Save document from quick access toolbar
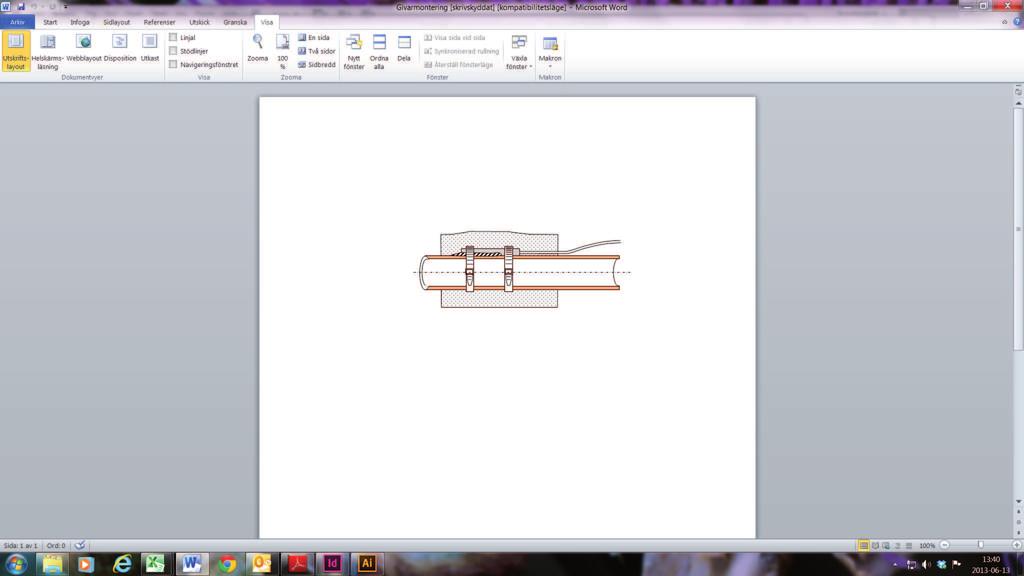 tap(21, 7)
